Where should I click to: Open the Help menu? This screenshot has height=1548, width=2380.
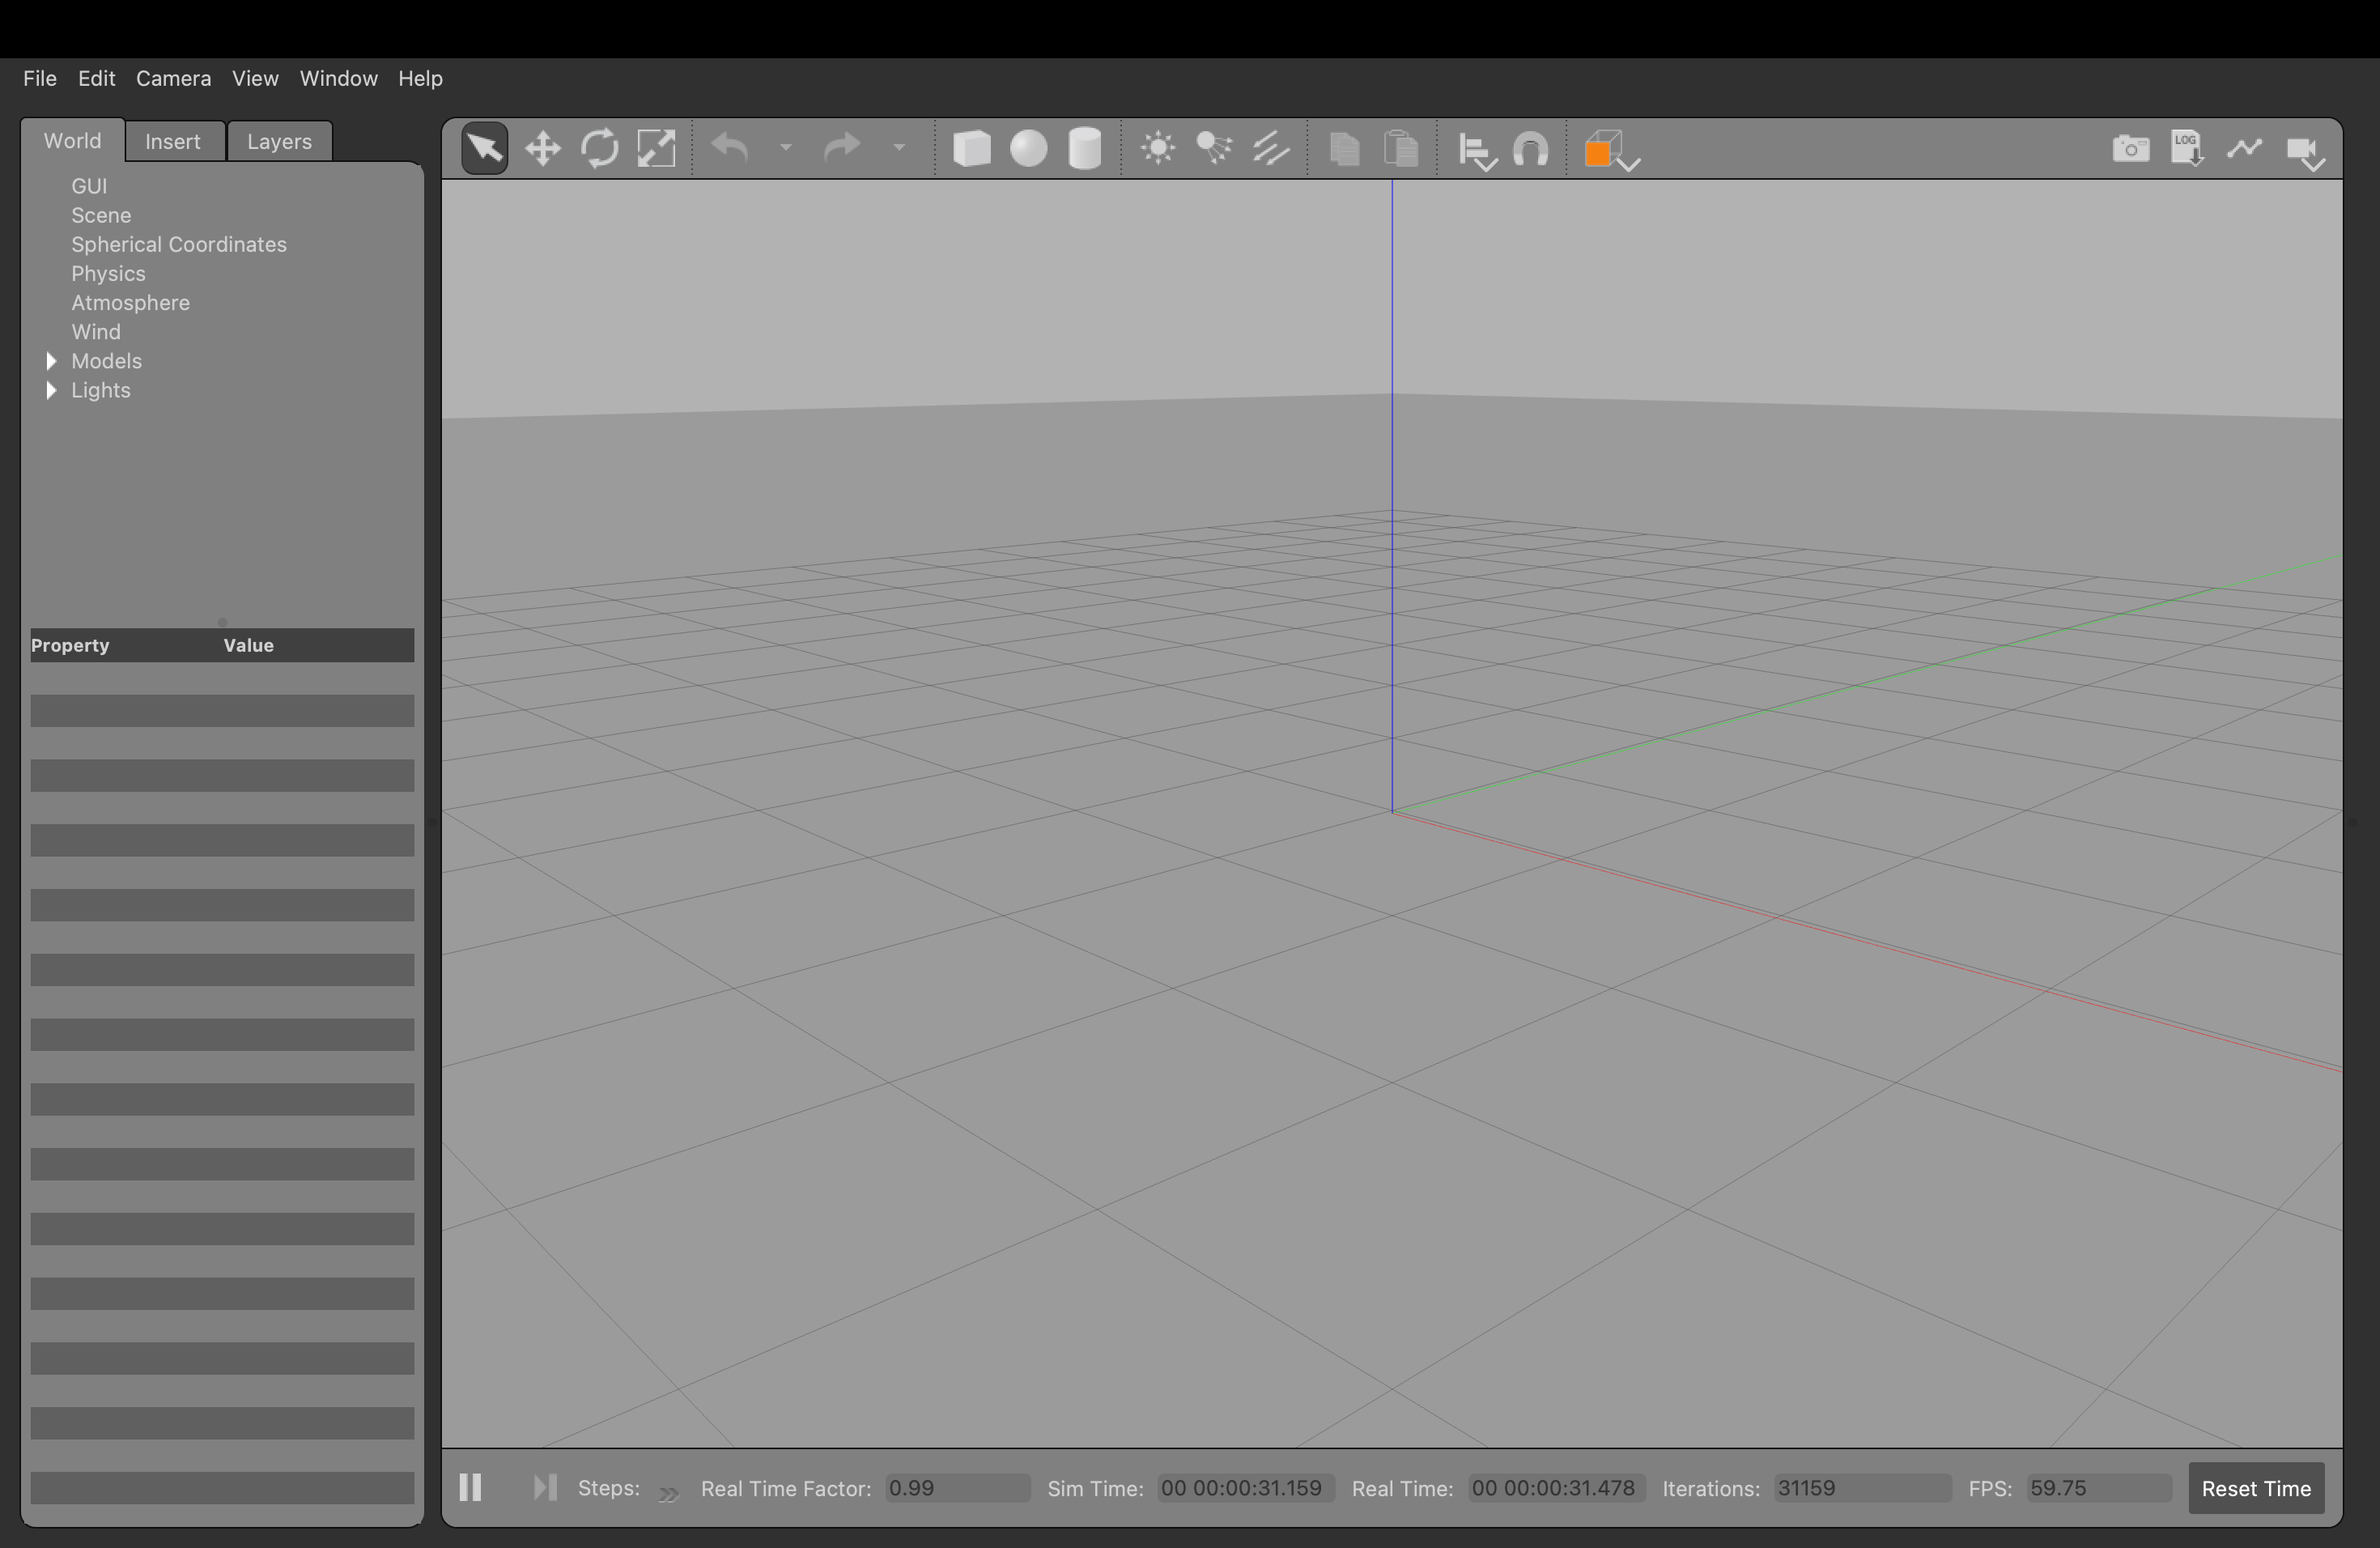click(x=421, y=78)
